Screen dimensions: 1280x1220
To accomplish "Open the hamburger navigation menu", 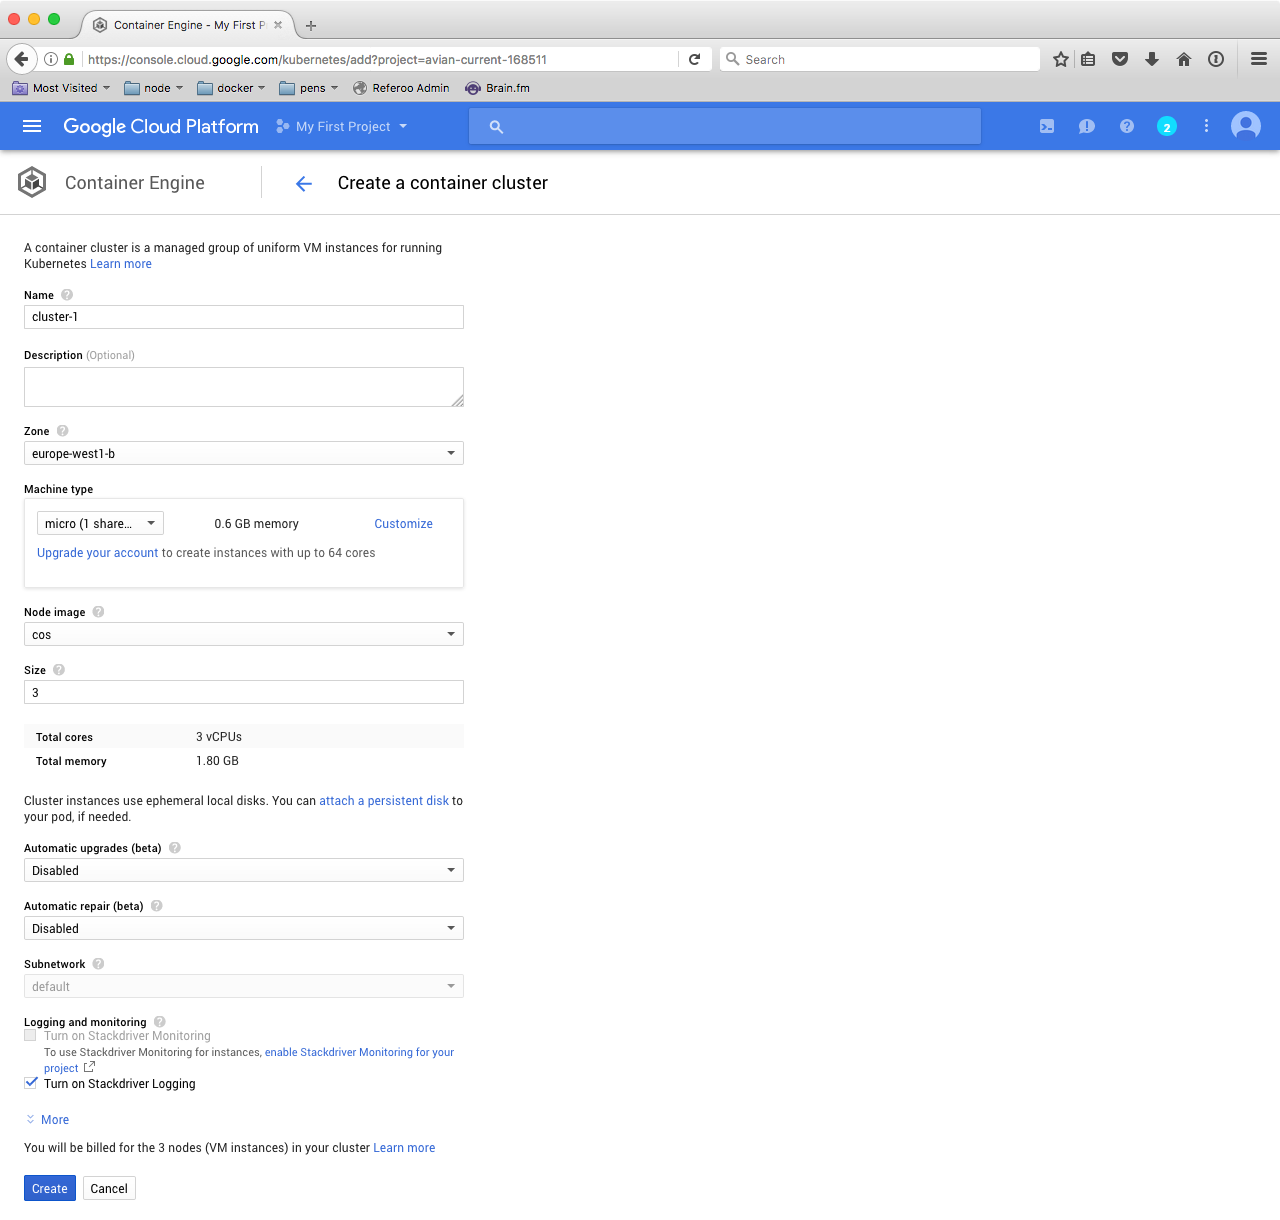I will click(x=32, y=126).
